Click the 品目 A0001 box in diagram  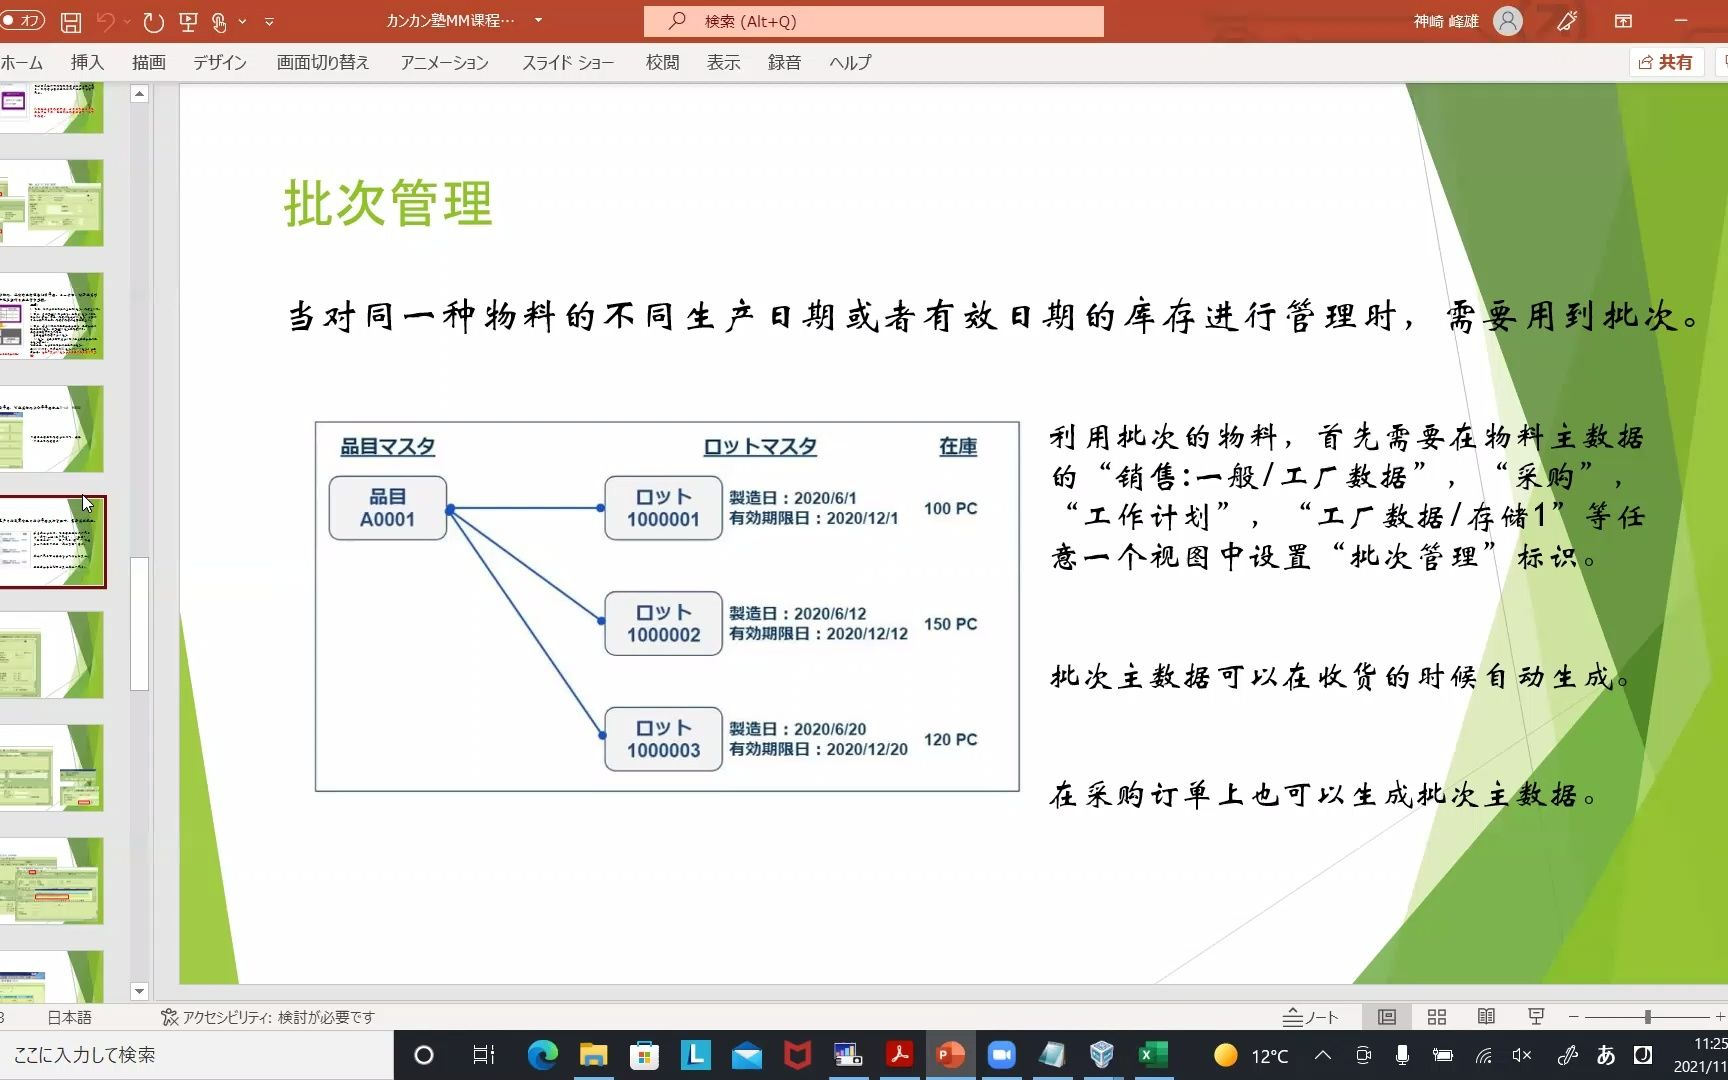388,508
